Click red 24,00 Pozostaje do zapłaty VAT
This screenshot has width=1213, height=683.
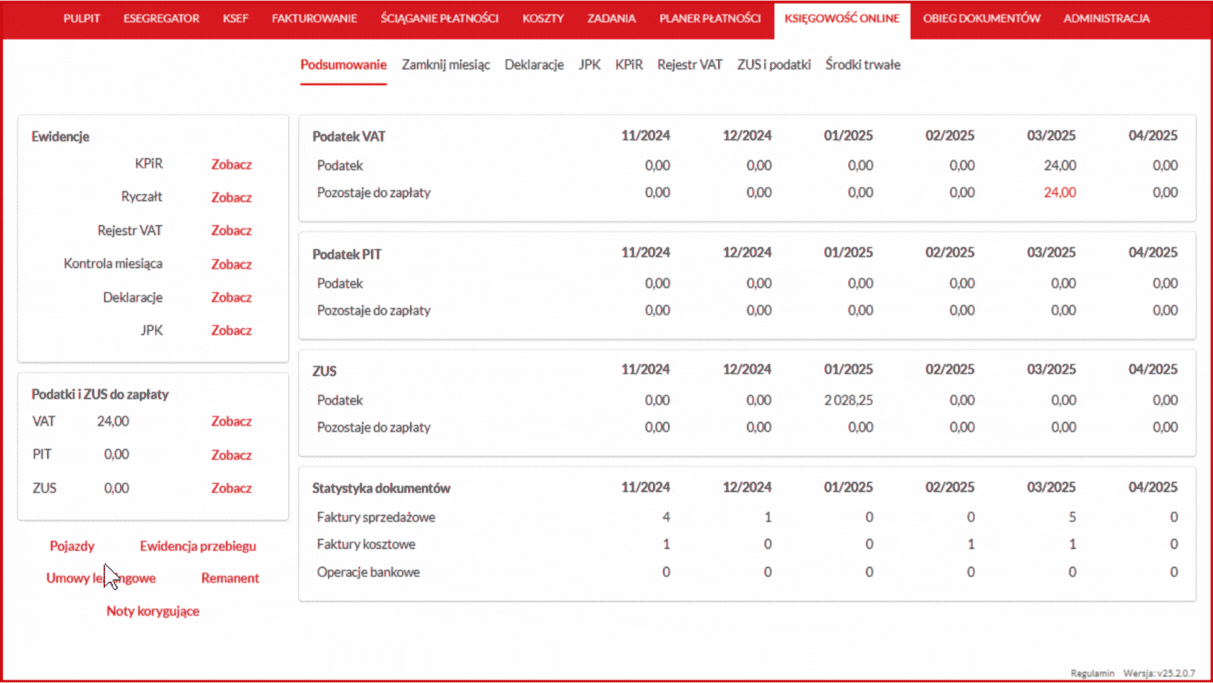point(1060,192)
